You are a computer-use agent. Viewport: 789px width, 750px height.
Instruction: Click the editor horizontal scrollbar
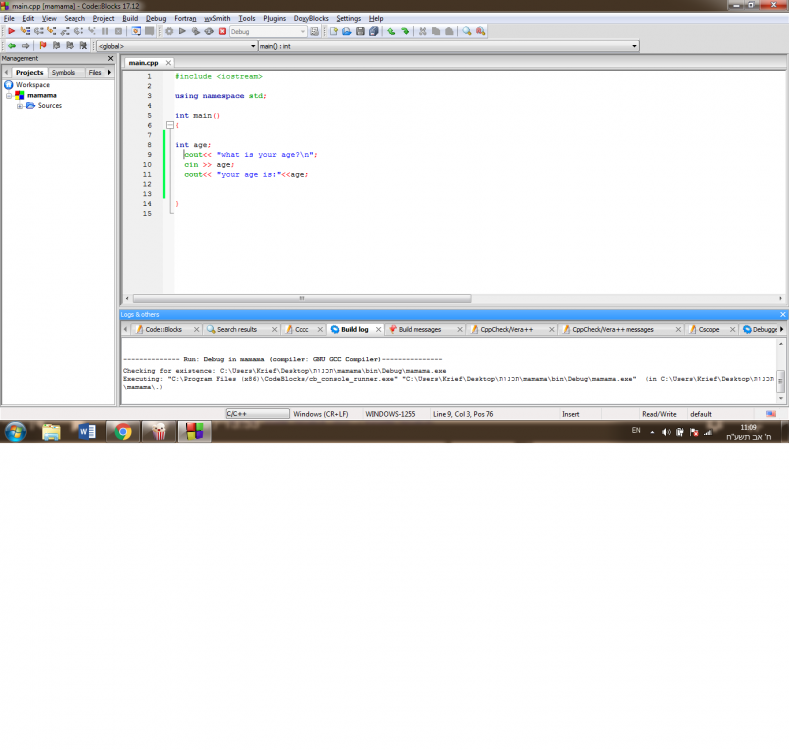[x=300, y=298]
